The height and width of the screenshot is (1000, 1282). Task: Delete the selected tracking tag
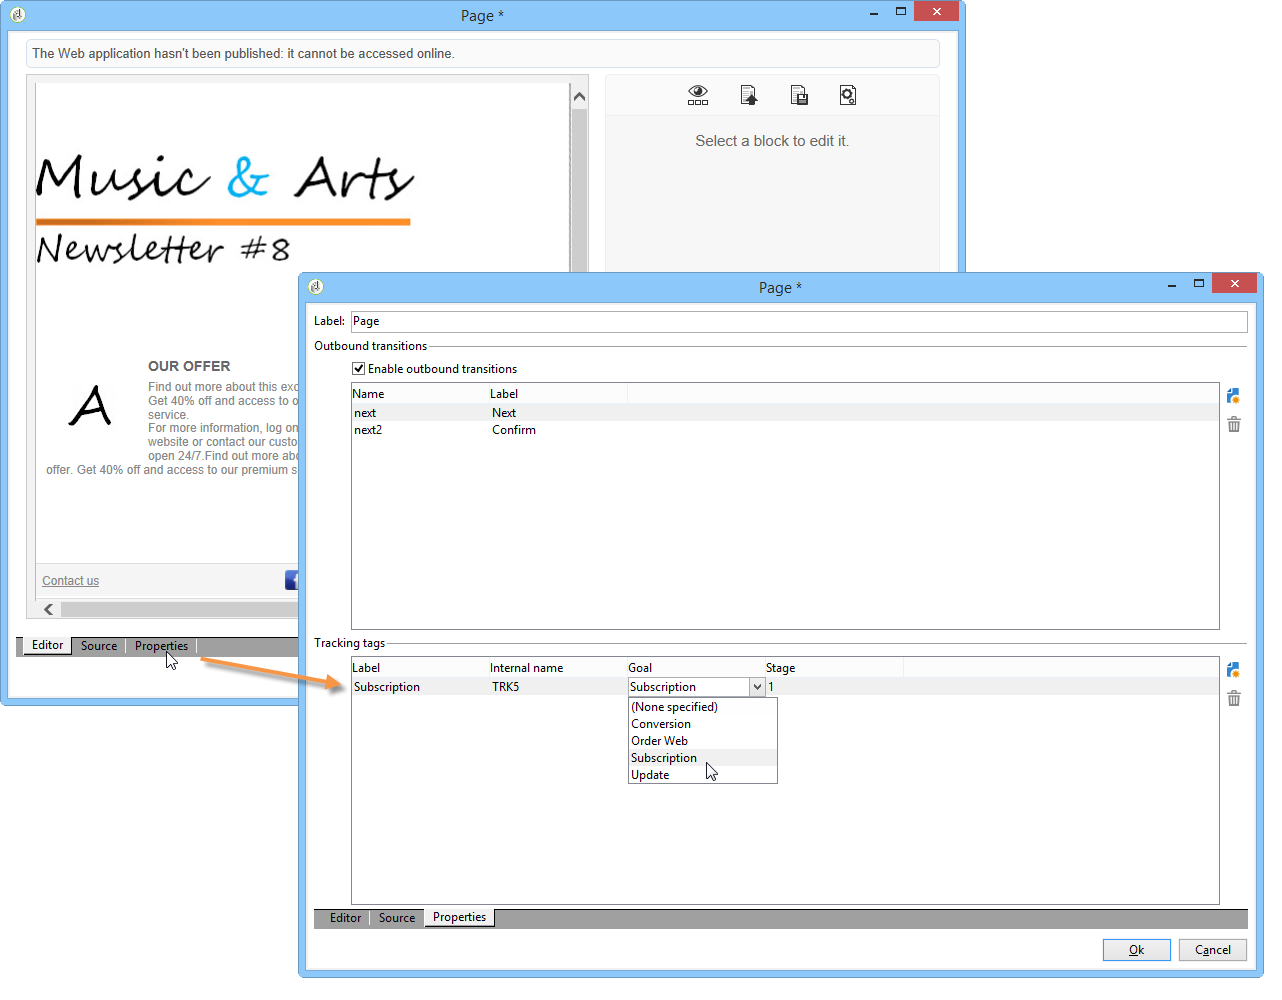click(x=1234, y=699)
